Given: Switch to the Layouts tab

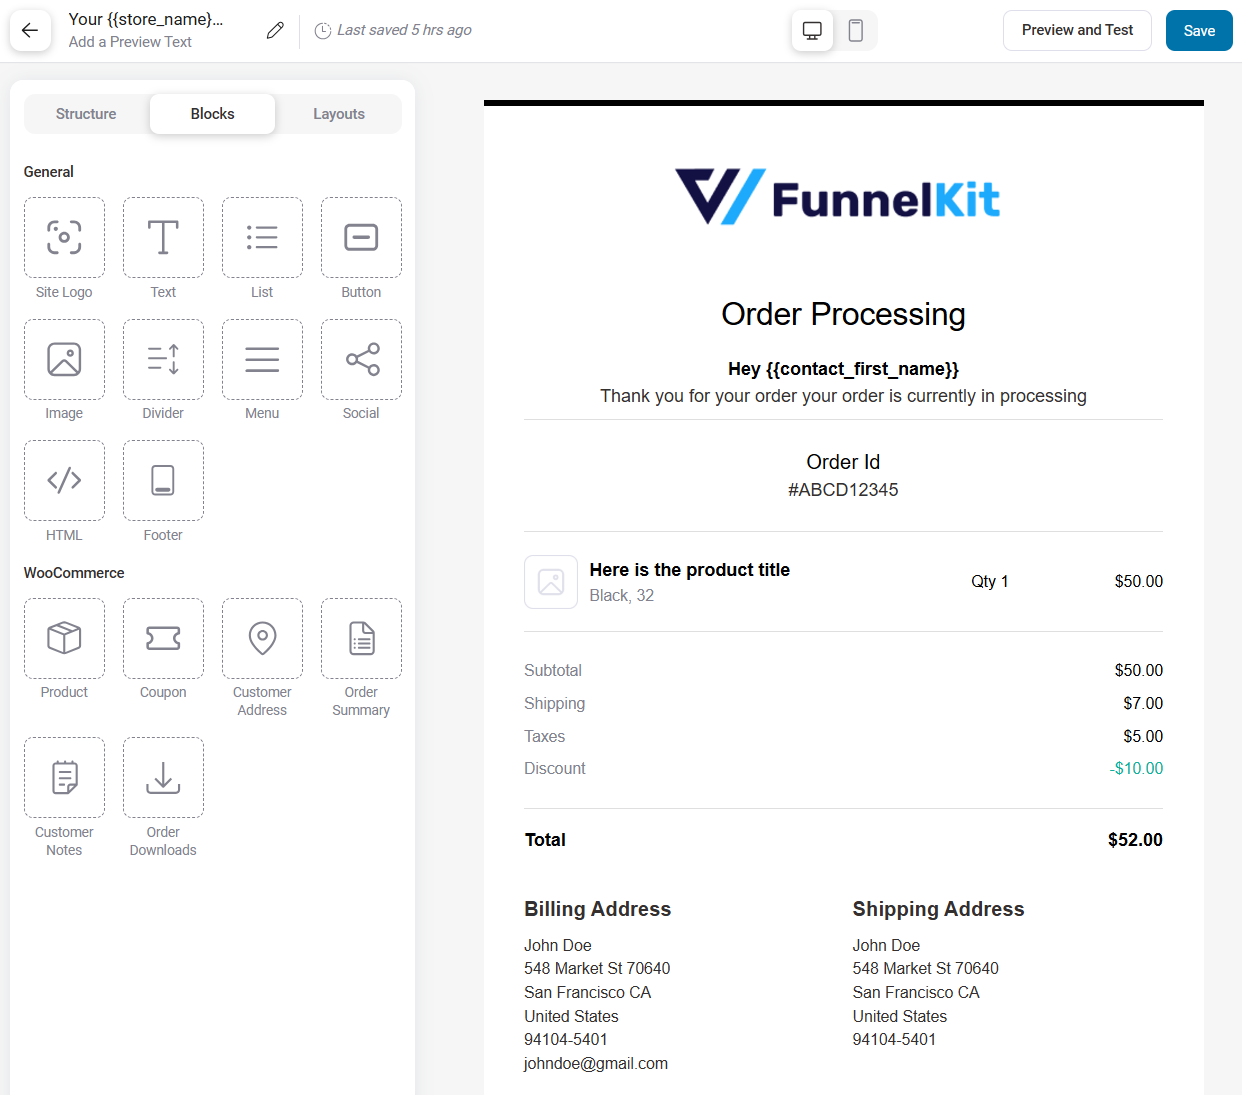Looking at the screenshot, I should pos(339,114).
